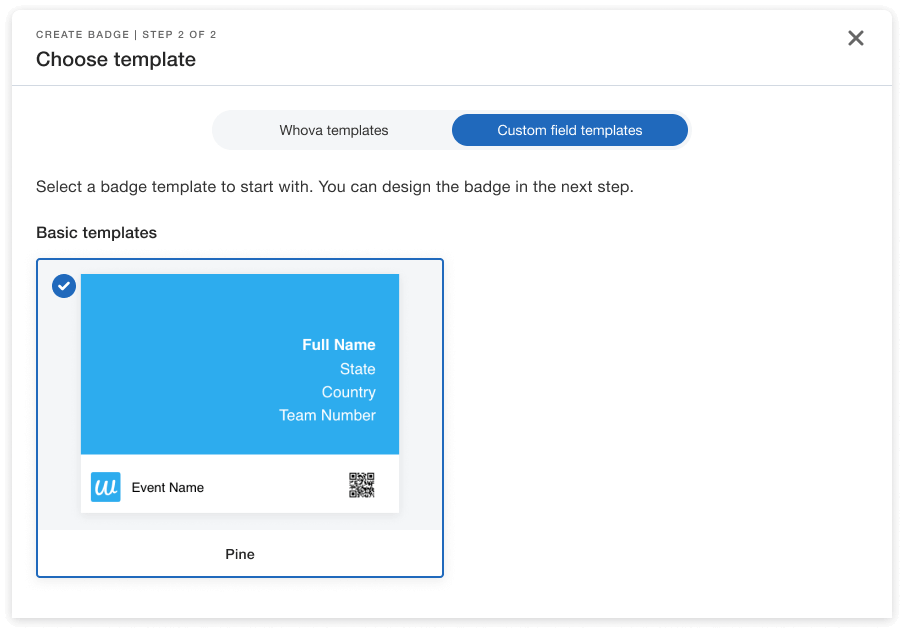Click the QR code on the badge preview
The width and height of the screenshot is (904, 632).
click(361, 486)
